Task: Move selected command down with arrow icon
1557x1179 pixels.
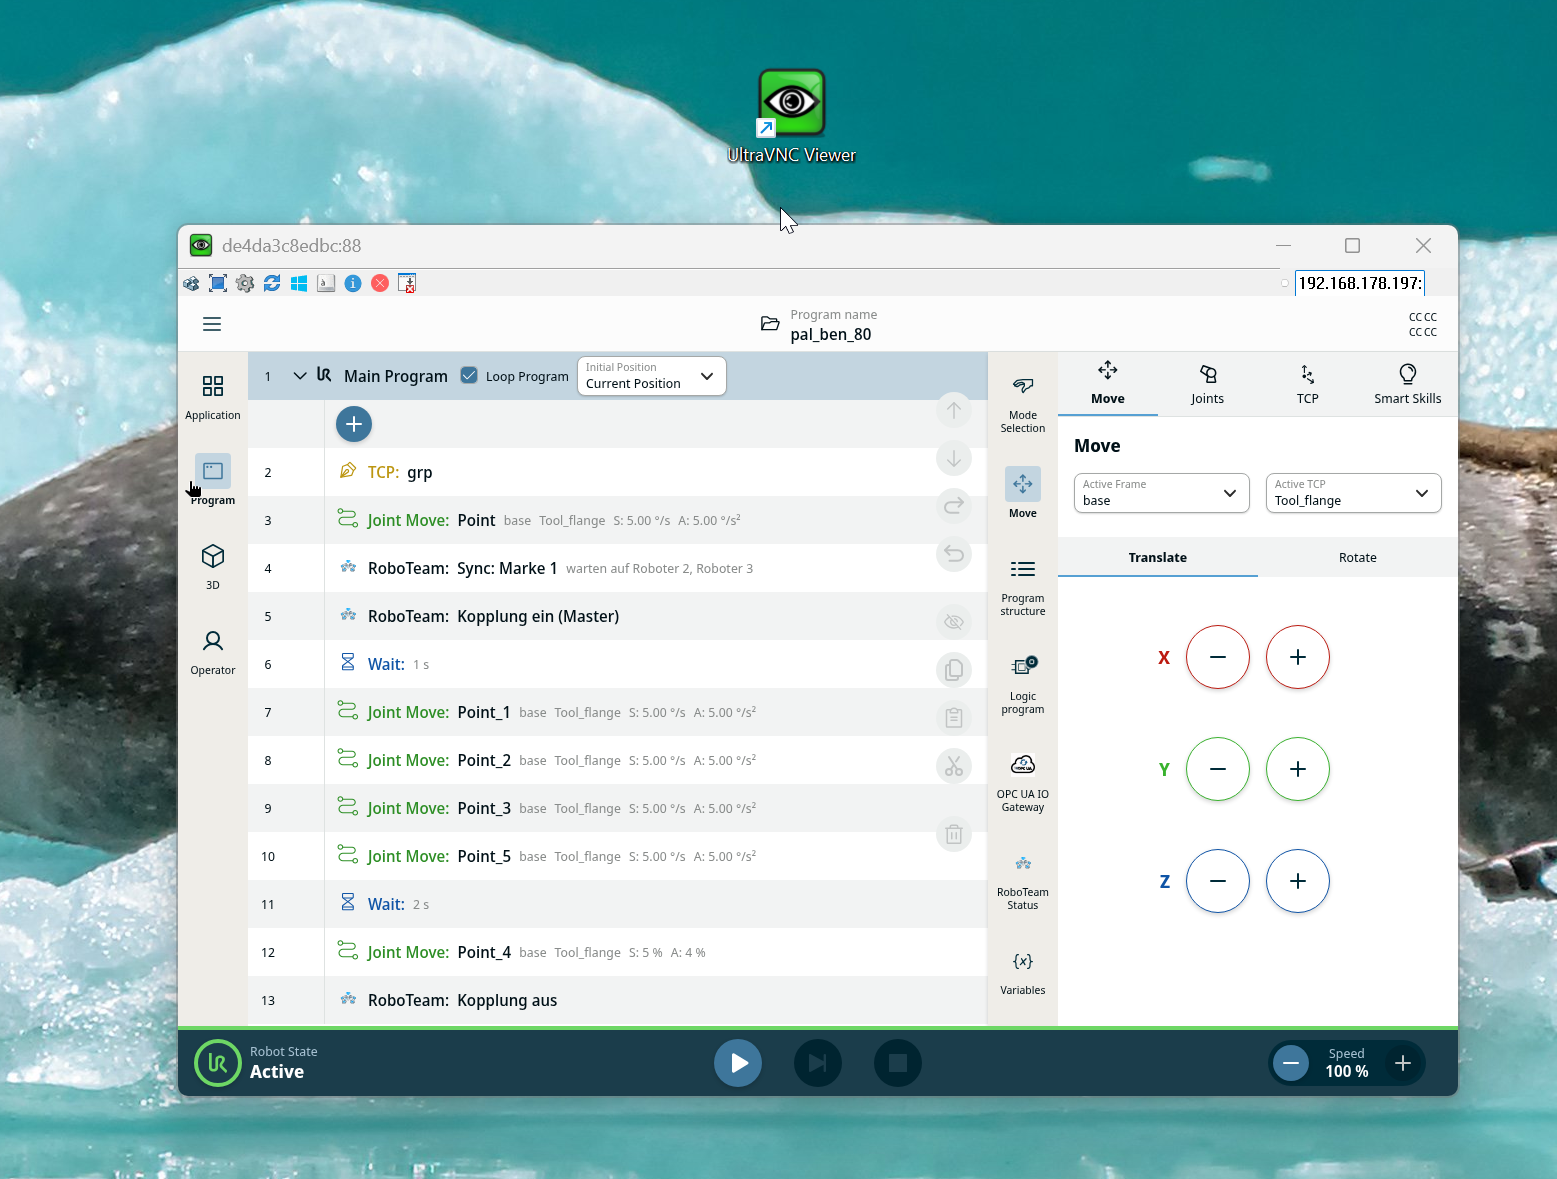Action: 954,458
